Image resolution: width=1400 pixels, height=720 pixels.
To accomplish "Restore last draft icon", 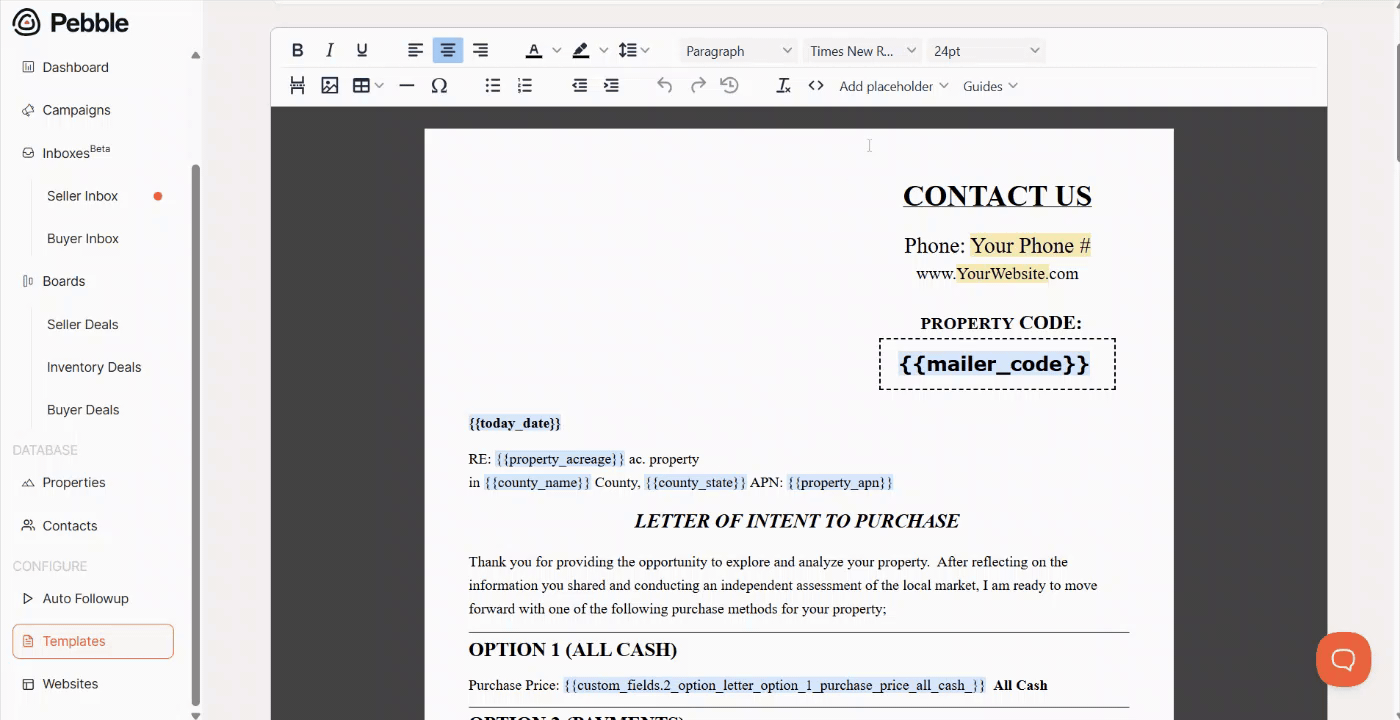I will 730,86.
